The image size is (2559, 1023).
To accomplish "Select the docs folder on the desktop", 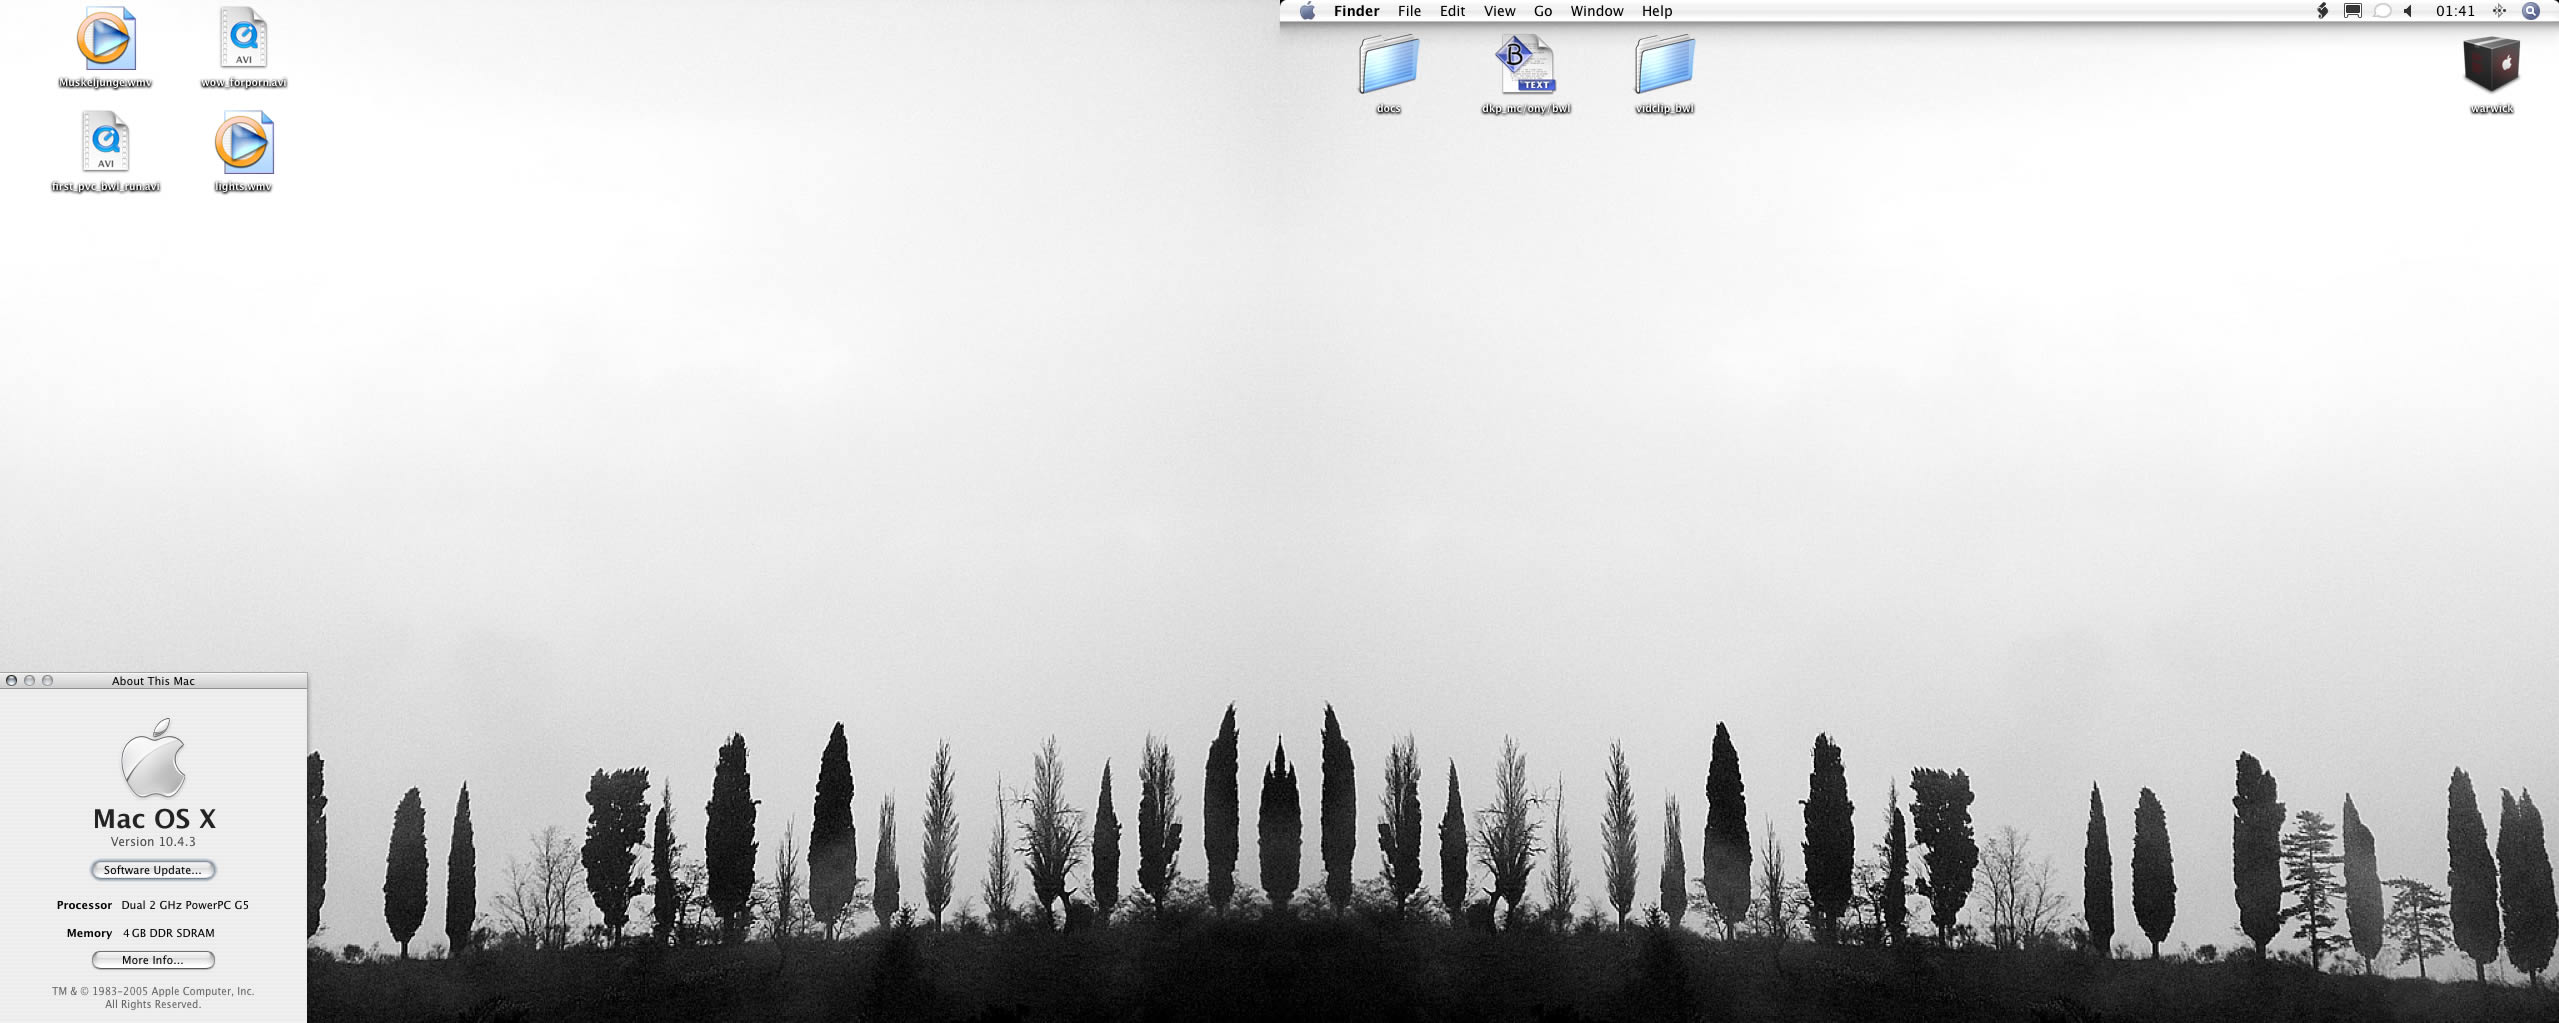I will point(1388,65).
